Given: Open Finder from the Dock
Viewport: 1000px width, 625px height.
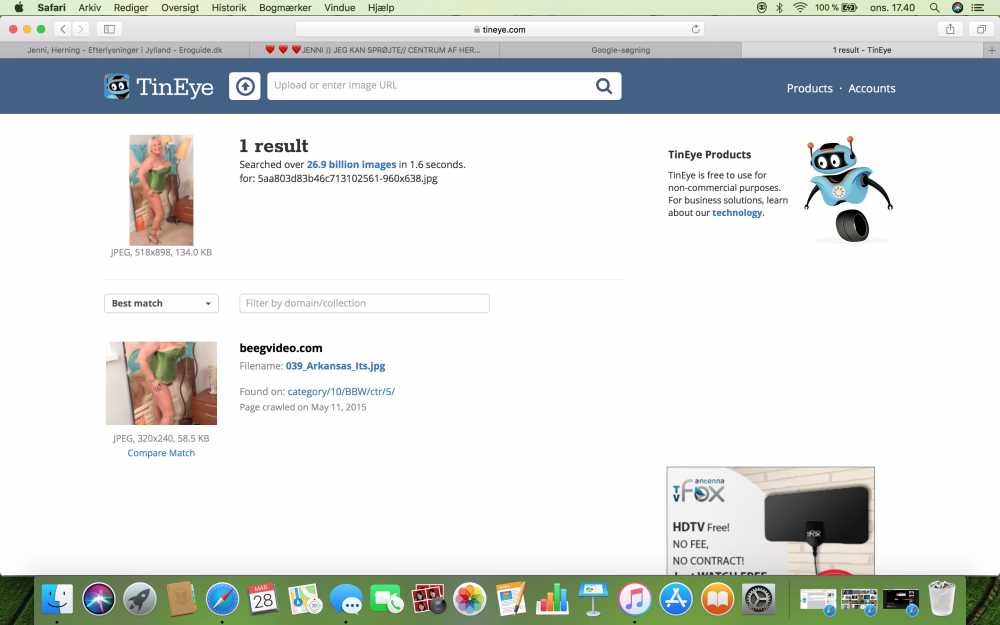Looking at the screenshot, I should click(57, 599).
